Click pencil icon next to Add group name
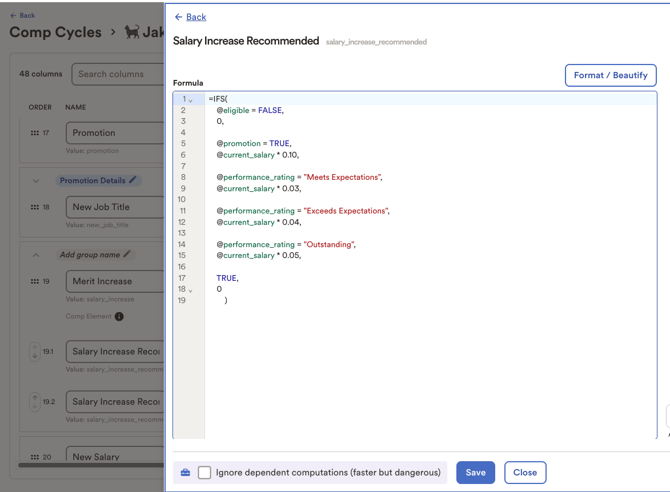670x492 pixels. click(127, 254)
